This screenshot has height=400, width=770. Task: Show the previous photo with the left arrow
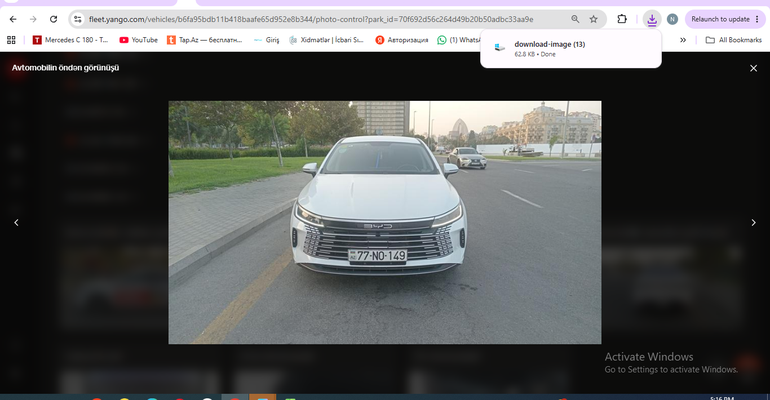pyautogui.click(x=16, y=222)
